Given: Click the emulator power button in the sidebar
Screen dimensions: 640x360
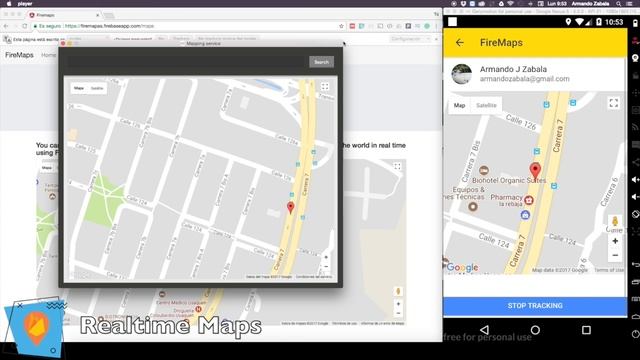Looking at the screenshot, I should tap(635, 334).
